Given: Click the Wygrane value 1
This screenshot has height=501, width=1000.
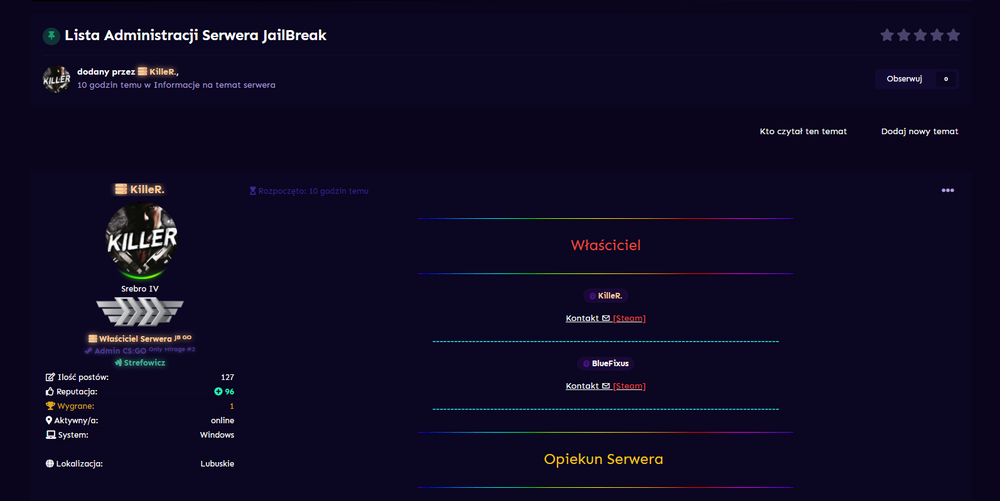Looking at the screenshot, I should coord(232,406).
